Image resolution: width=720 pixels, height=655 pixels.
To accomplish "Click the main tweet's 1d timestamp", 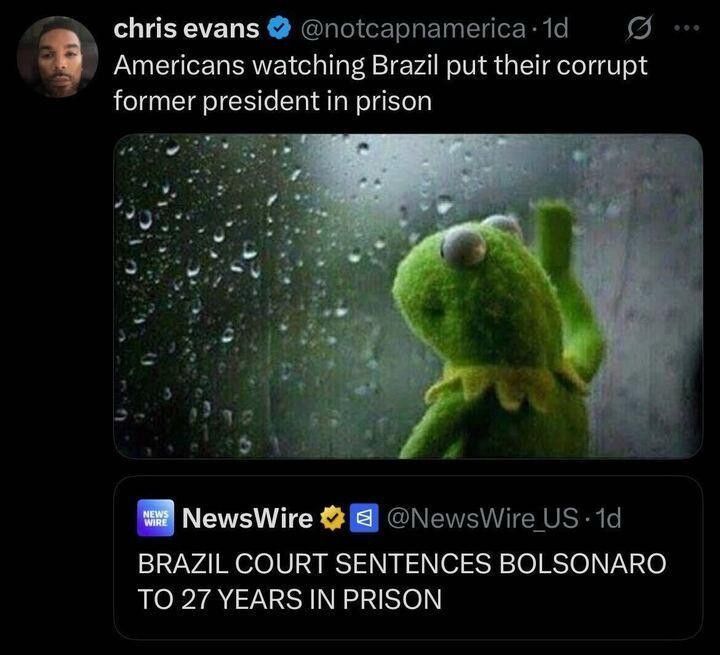I will coord(555,29).
